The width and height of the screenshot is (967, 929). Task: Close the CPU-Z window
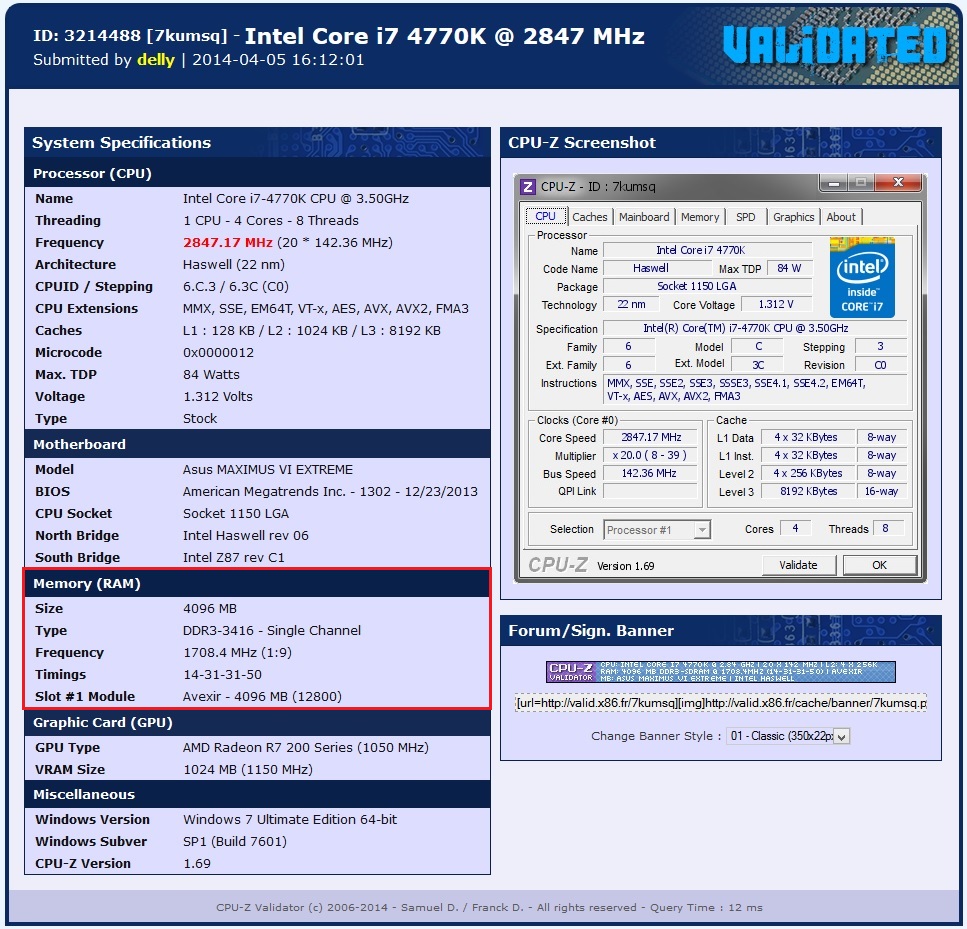point(898,183)
